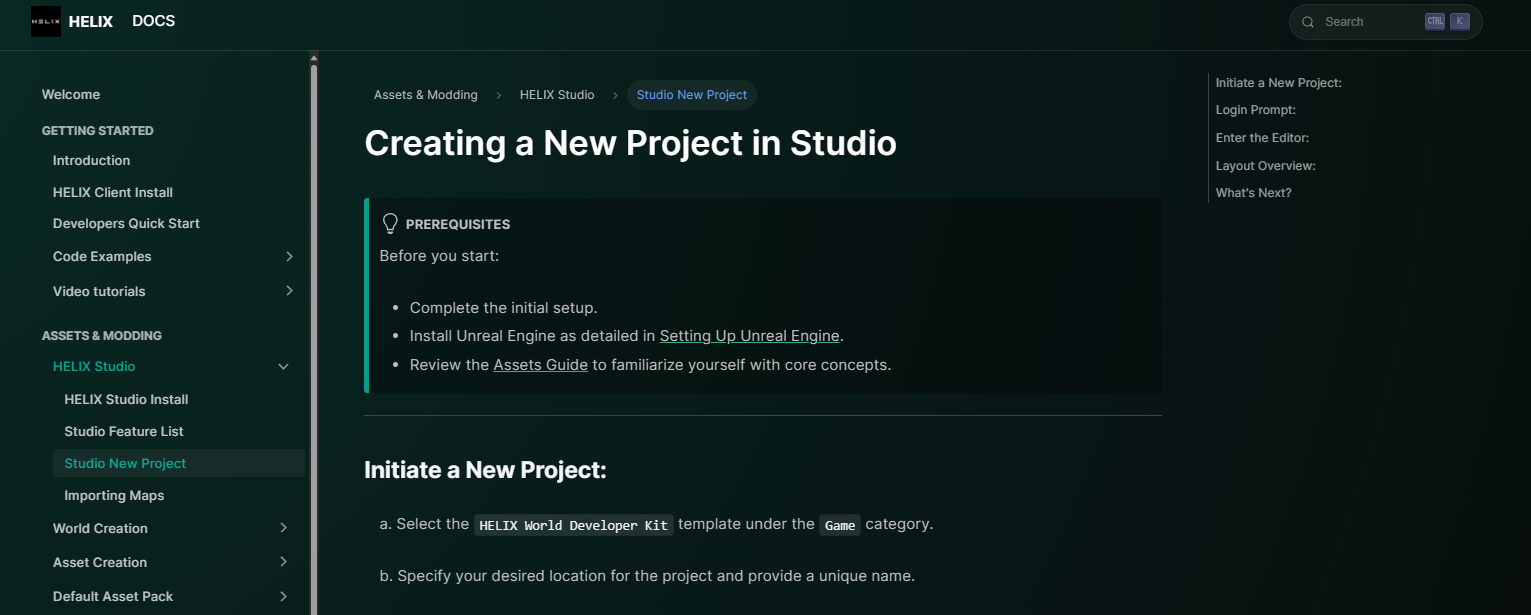Viewport: 1531px width, 615px height.
Task: Expand the Video tutorials section
Action: pos(289,291)
